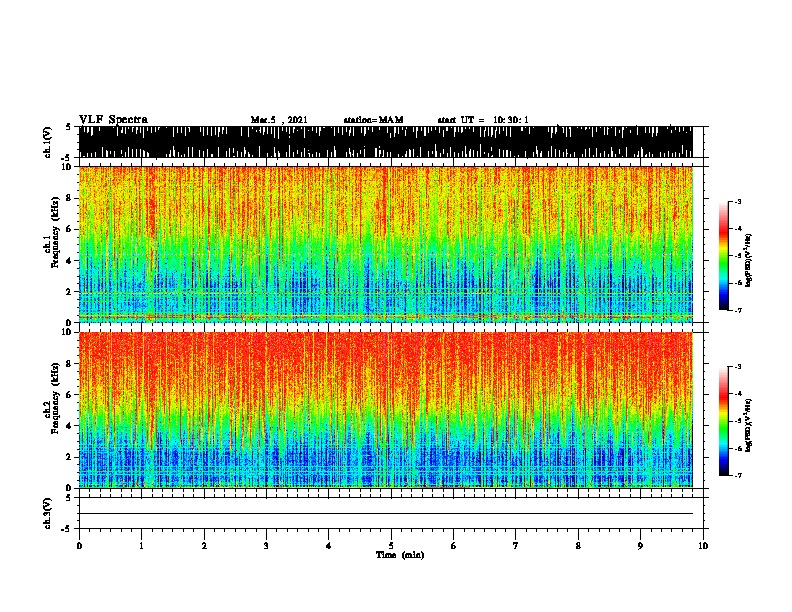Click inside the ch.2 spectrogram panel
The width and height of the screenshot is (792, 612).
coord(386,410)
